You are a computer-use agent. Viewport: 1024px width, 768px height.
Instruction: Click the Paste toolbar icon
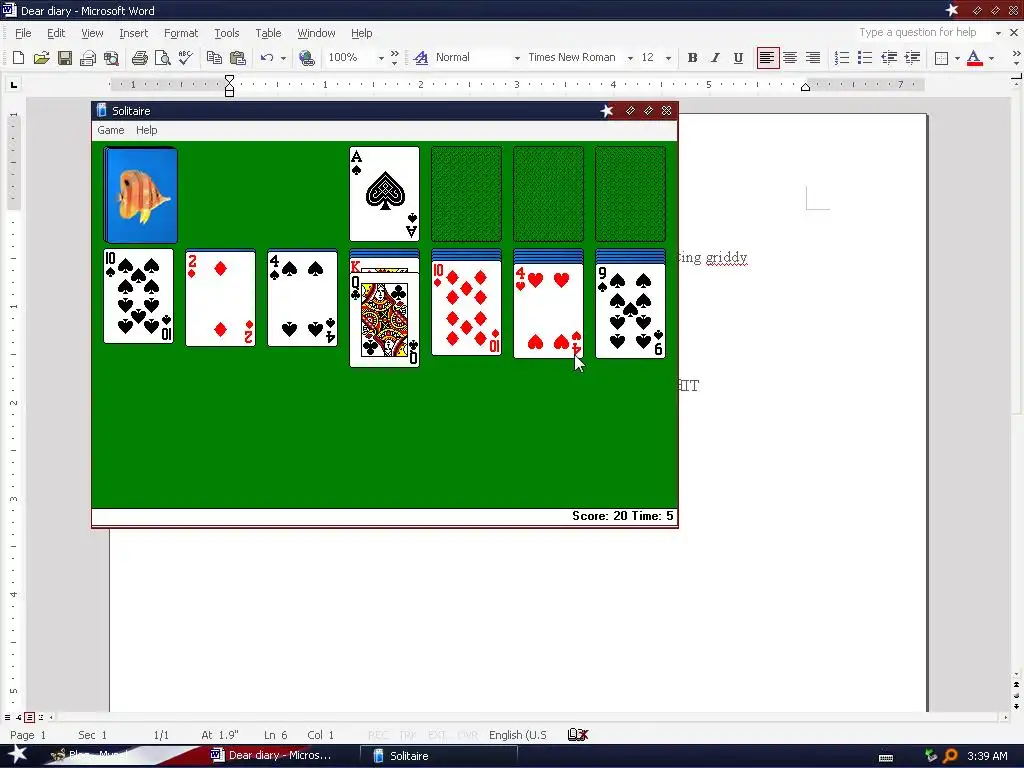pos(237,58)
